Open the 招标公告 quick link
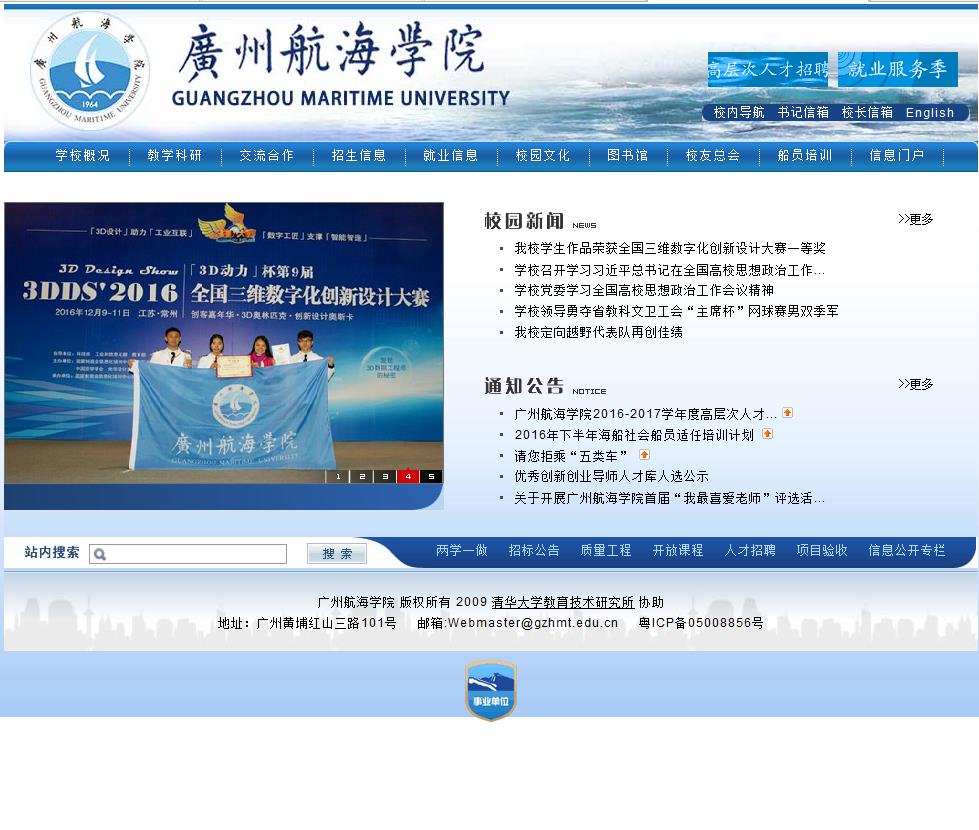This screenshot has width=979, height=830. pyautogui.click(x=534, y=550)
